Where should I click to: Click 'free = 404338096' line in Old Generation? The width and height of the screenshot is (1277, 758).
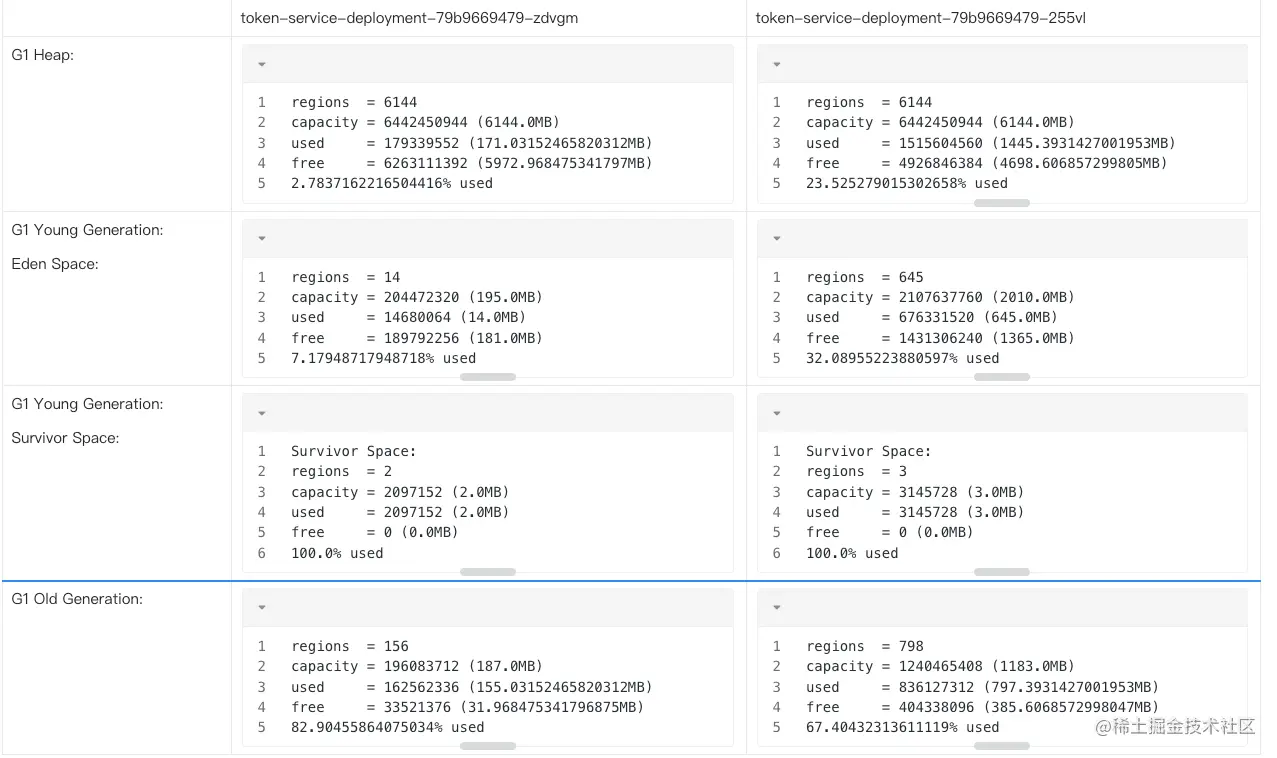coord(983,707)
